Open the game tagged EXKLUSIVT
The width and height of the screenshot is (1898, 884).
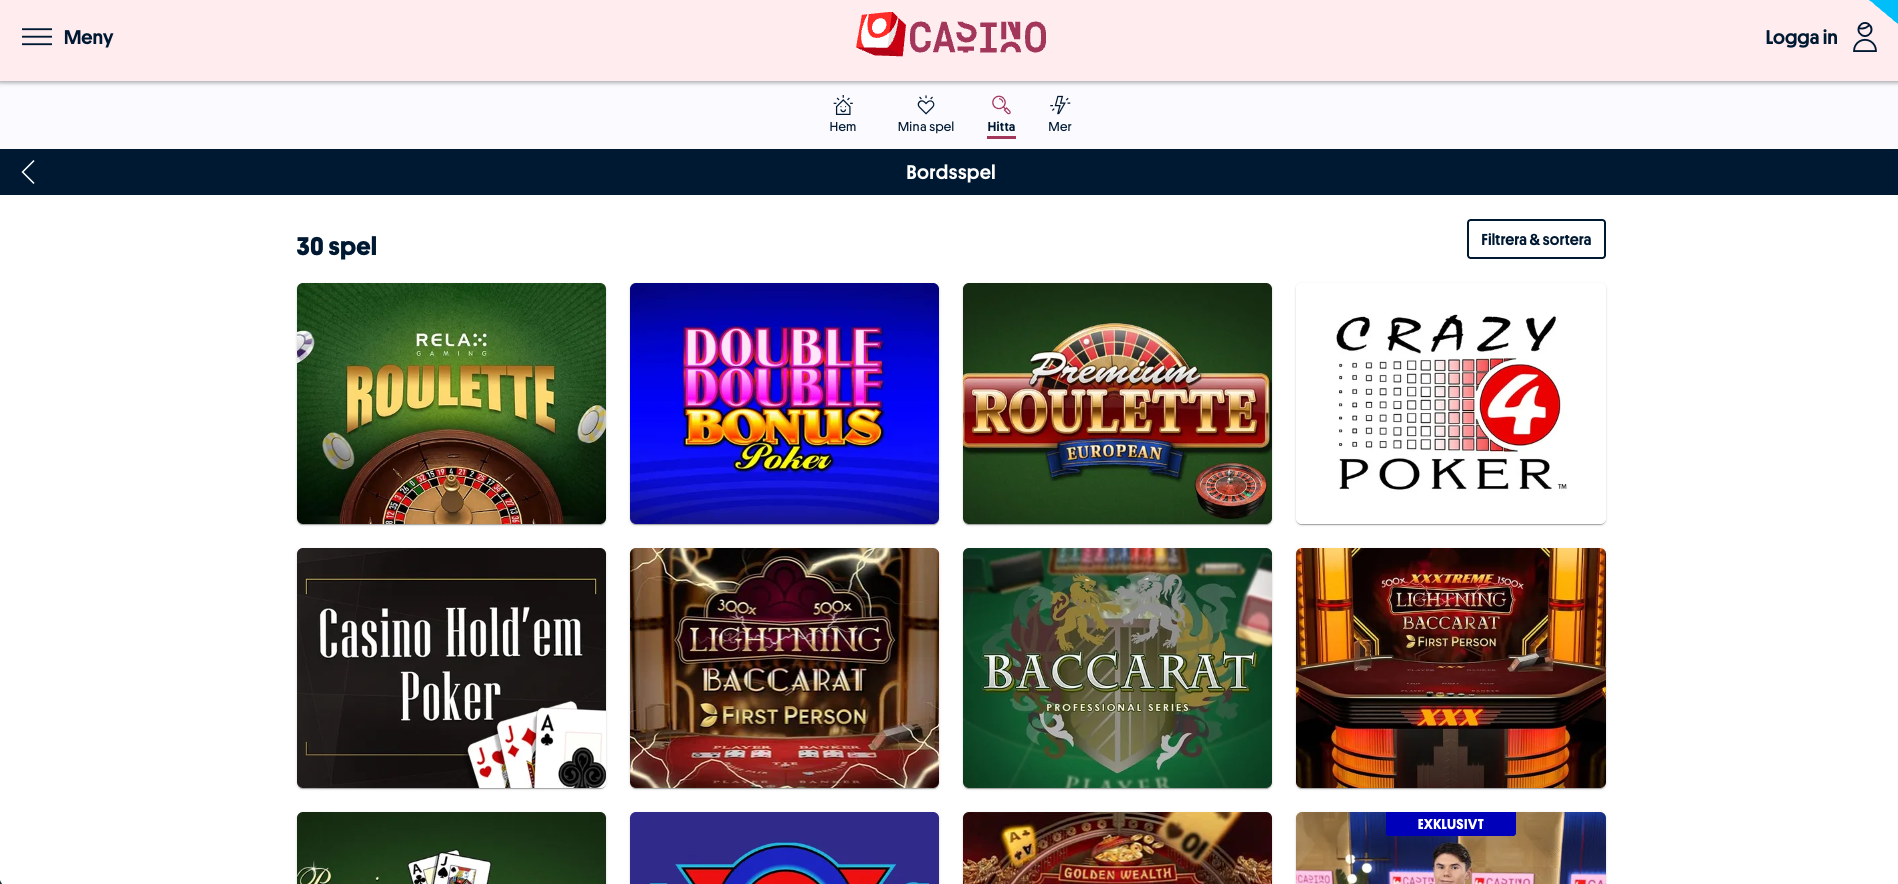point(1451,848)
